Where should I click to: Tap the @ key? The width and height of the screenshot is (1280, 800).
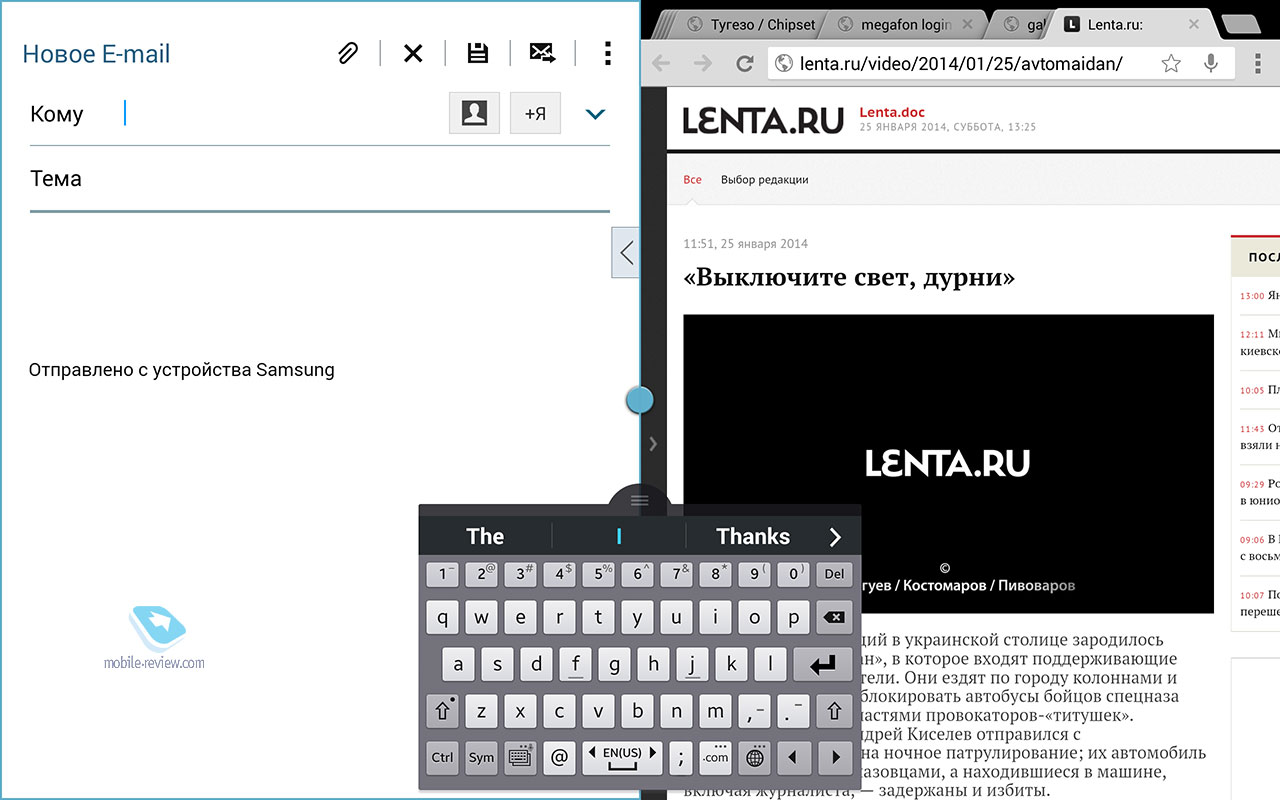pyautogui.click(x=559, y=758)
